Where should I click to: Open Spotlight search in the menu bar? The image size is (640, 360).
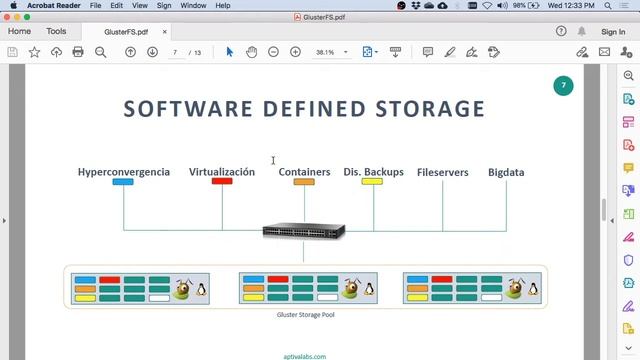coord(608,6)
